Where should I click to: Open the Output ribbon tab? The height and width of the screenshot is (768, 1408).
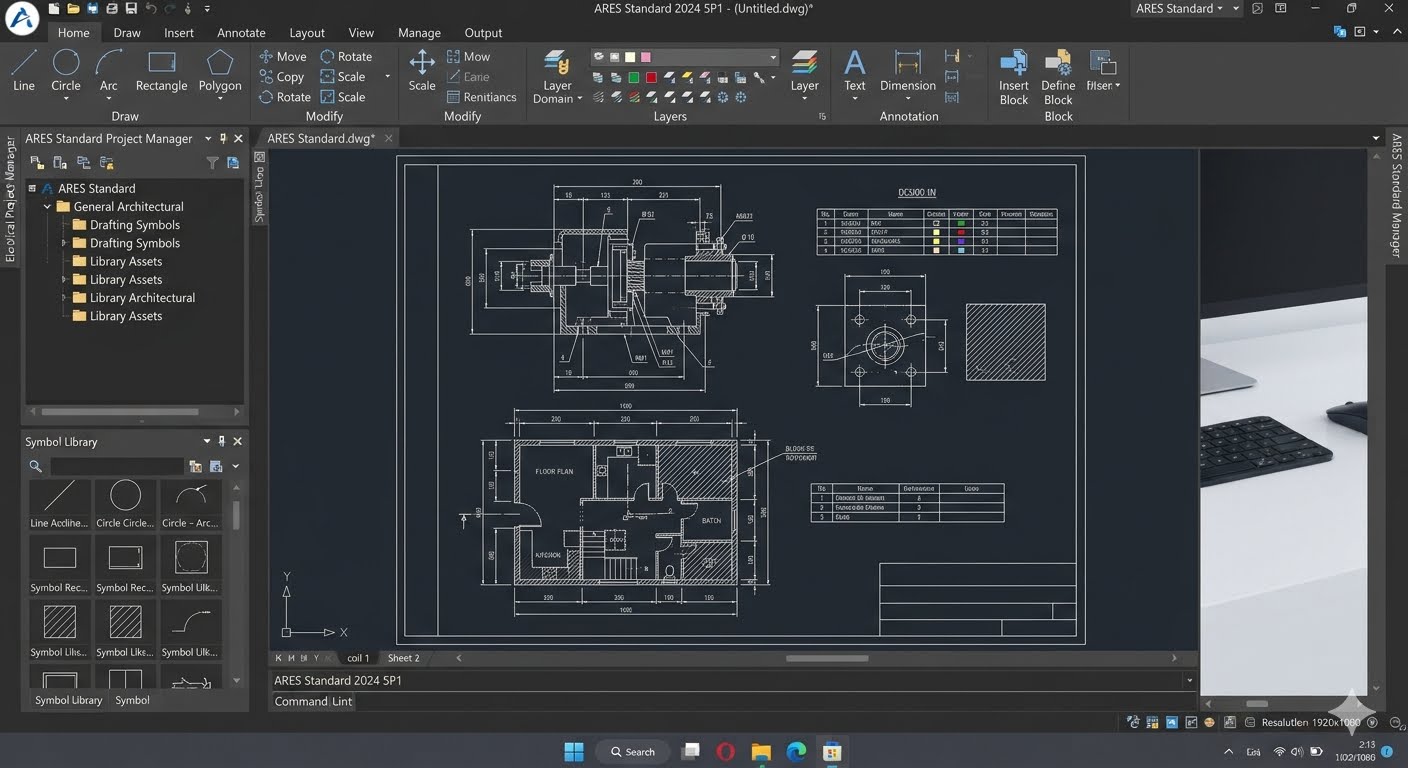pyautogui.click(x=483, y=33)
